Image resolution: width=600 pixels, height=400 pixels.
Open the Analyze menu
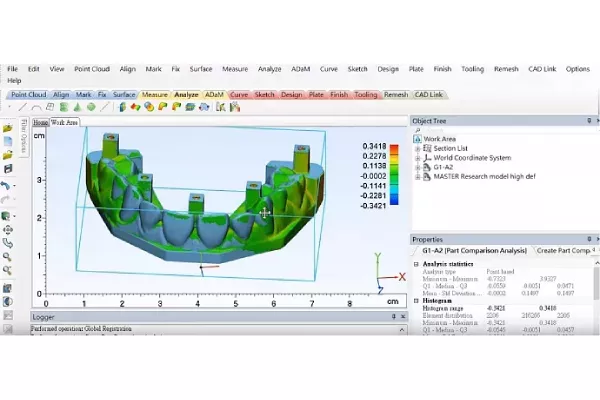[269, 69]
